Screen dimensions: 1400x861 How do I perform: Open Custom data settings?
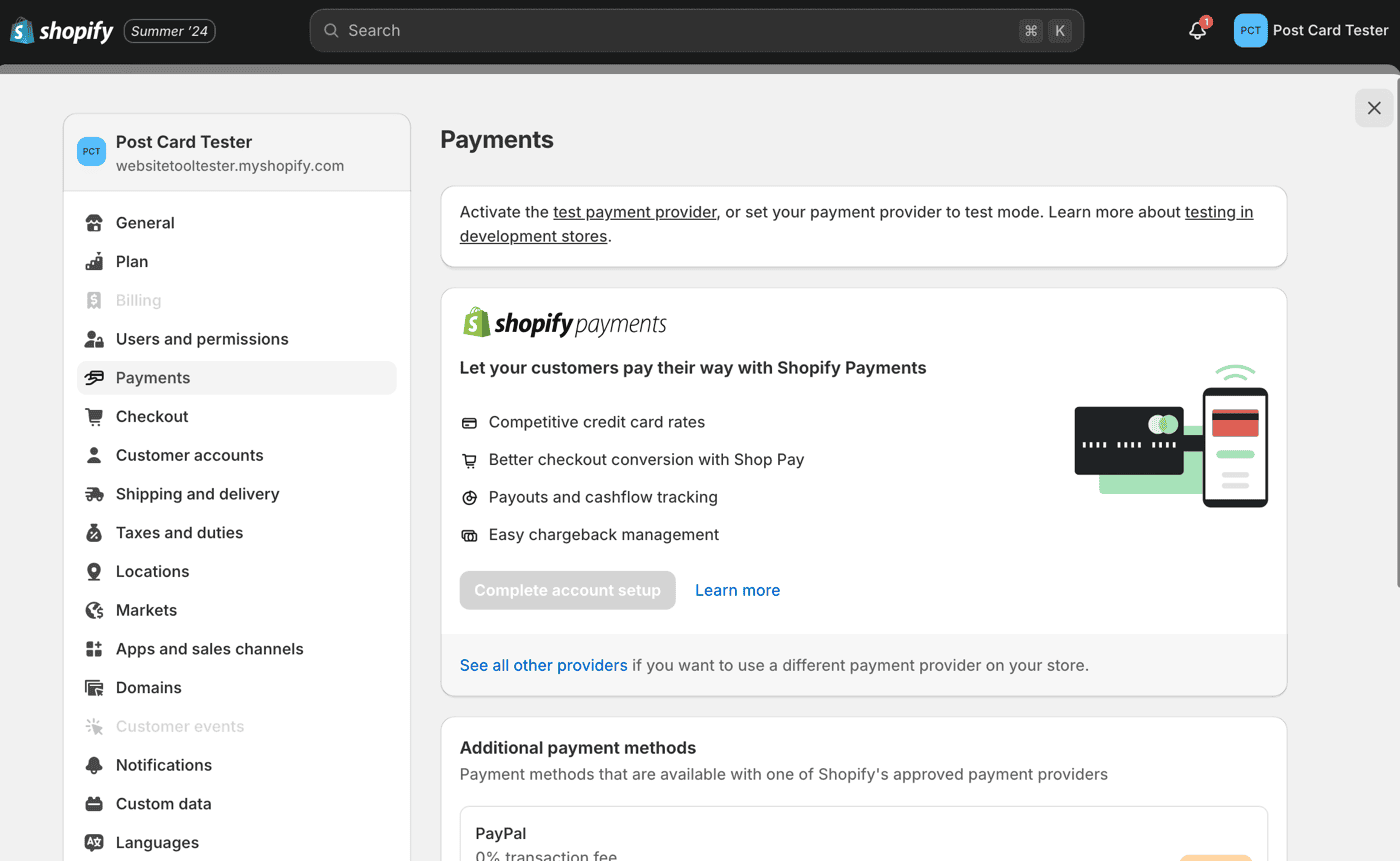[x=237, y=804]
